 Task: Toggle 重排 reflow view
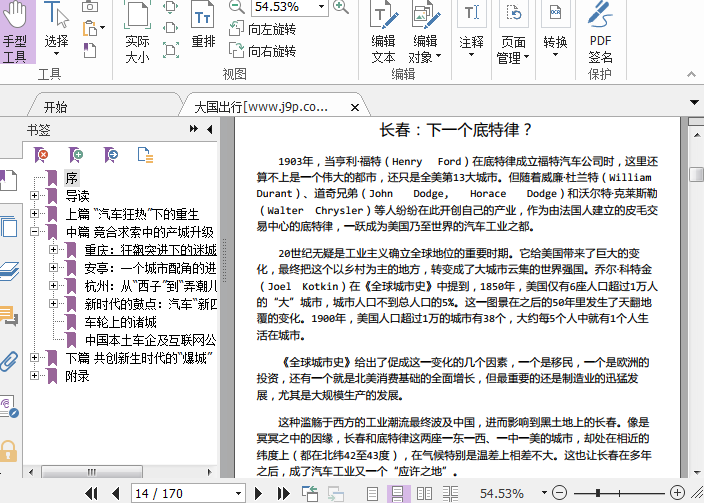203,25
